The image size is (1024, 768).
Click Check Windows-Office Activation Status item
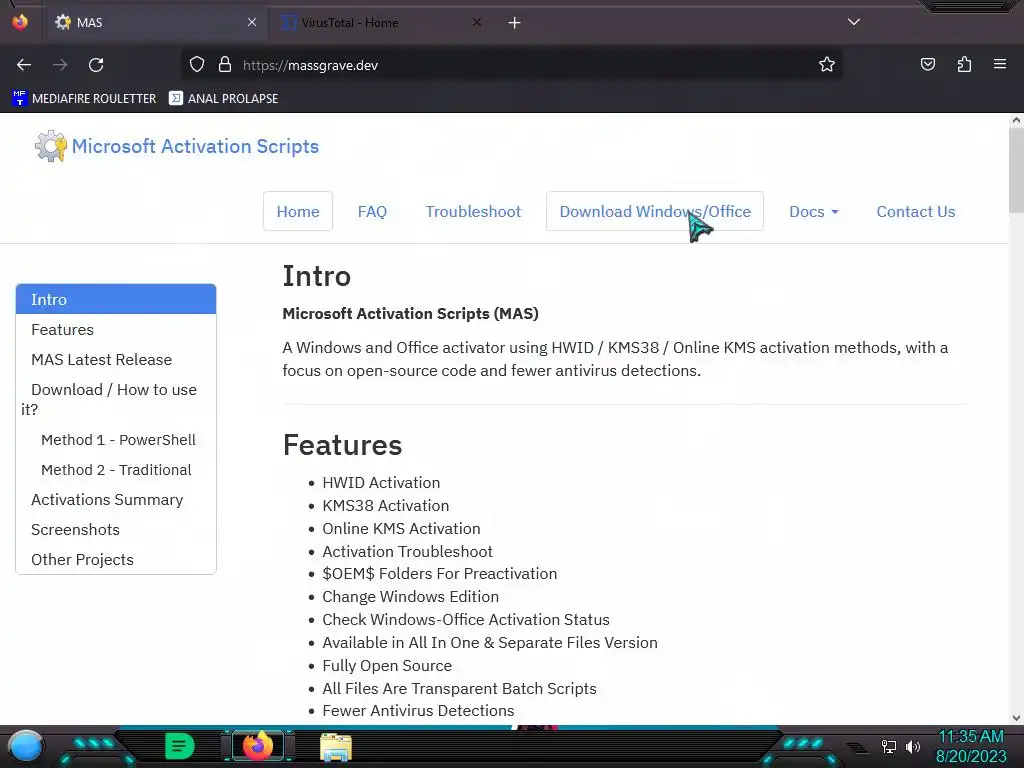[466, 619]
